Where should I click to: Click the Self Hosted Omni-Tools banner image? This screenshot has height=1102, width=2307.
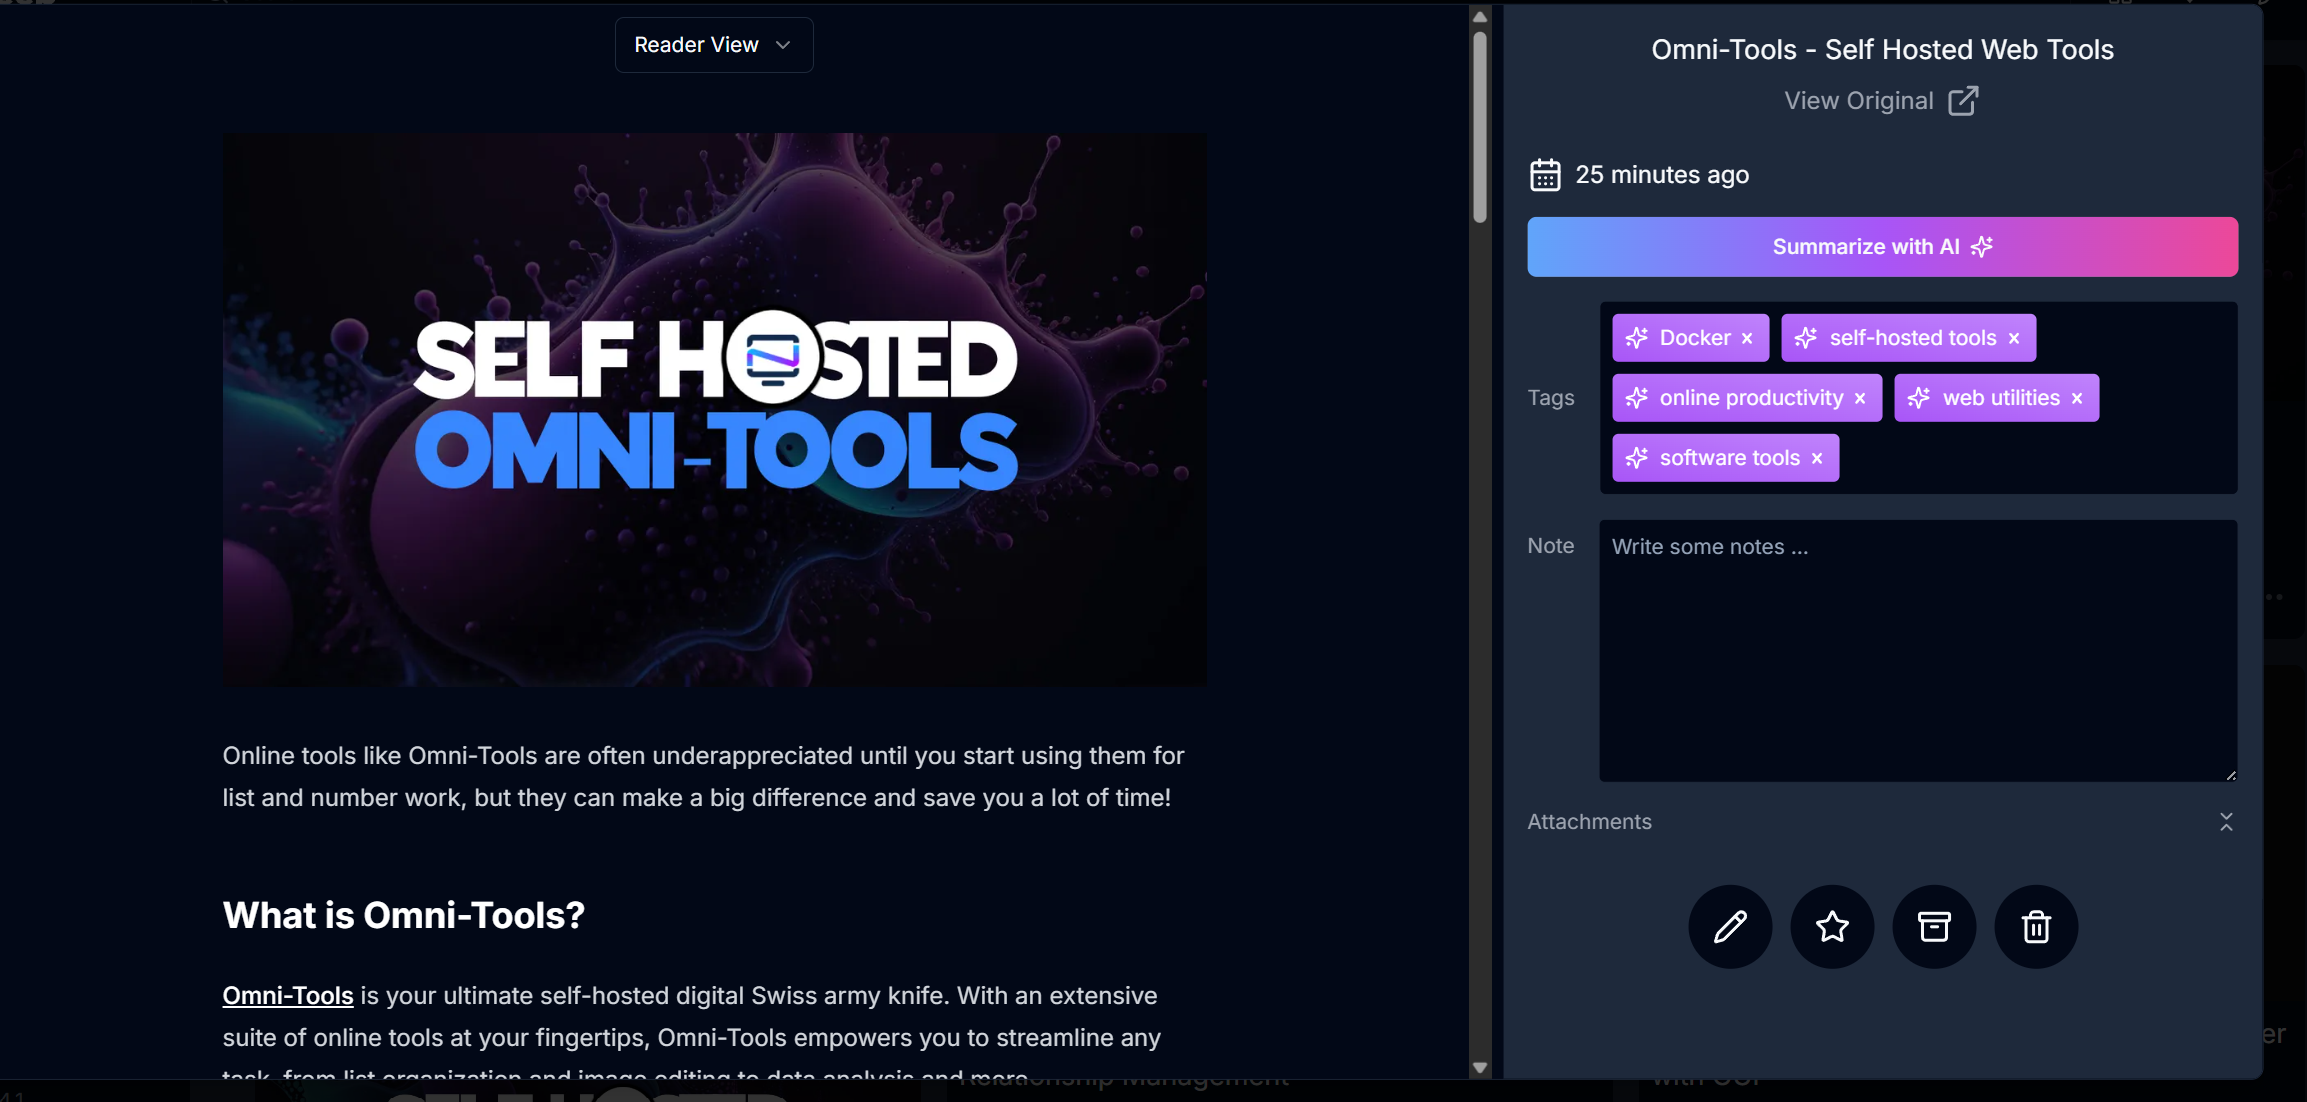click(x=714, y=410)
